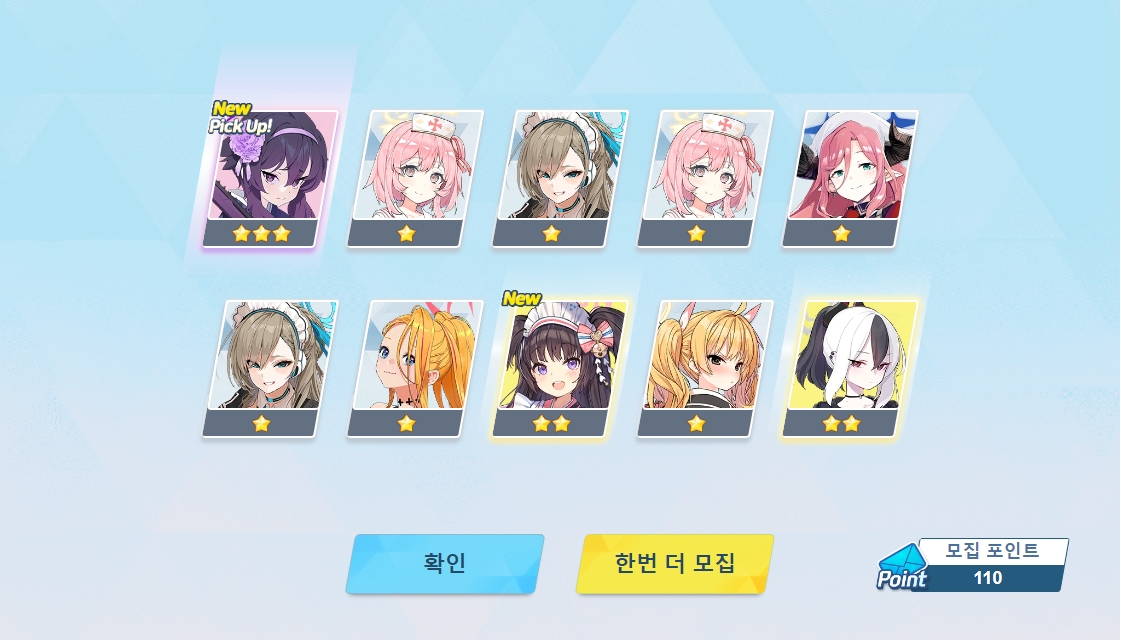The width and height of the screenshot is (1121, 640).
Task: Click the New Pick Up! badge
Action: tap(240, 118)
